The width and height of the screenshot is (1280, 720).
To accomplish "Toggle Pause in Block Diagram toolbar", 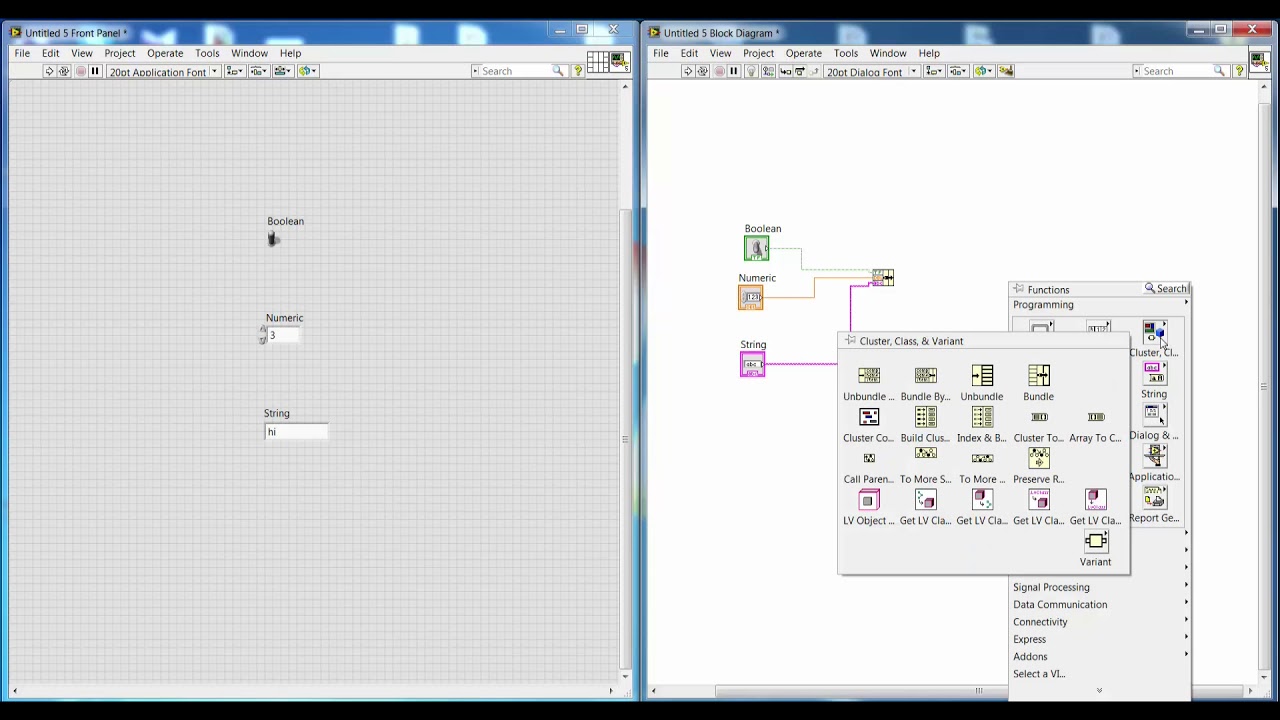I will pos(733,71).
